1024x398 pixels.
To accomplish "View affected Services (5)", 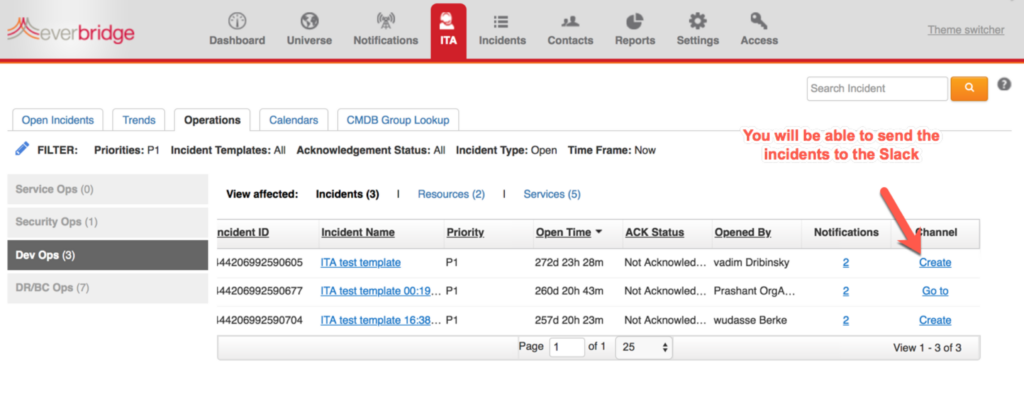I will coord(552,194).
